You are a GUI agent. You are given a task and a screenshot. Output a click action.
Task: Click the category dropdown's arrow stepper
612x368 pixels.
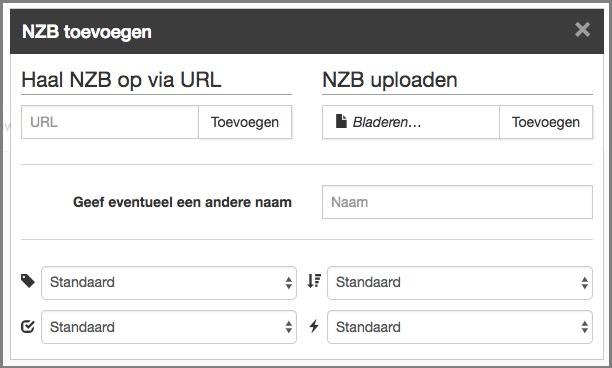(x=288, y=283)
